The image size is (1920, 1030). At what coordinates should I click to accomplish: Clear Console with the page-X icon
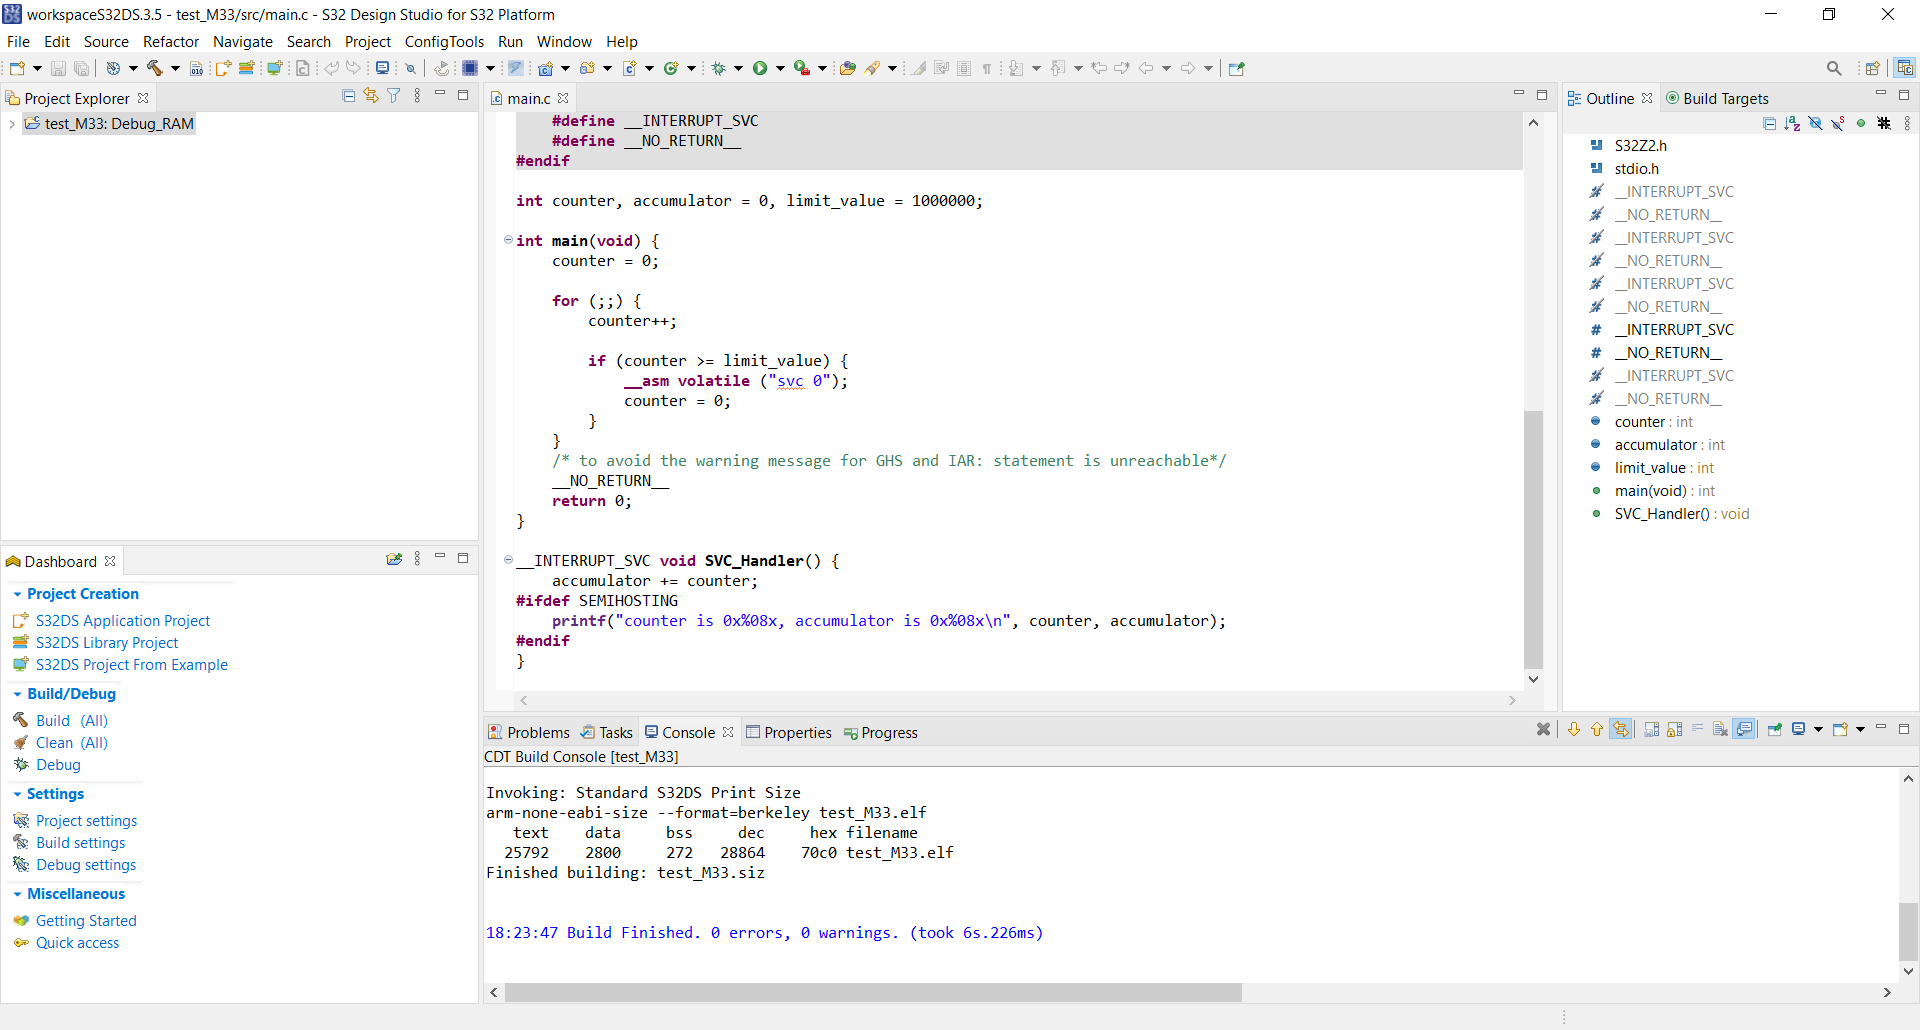(1720, 729)
